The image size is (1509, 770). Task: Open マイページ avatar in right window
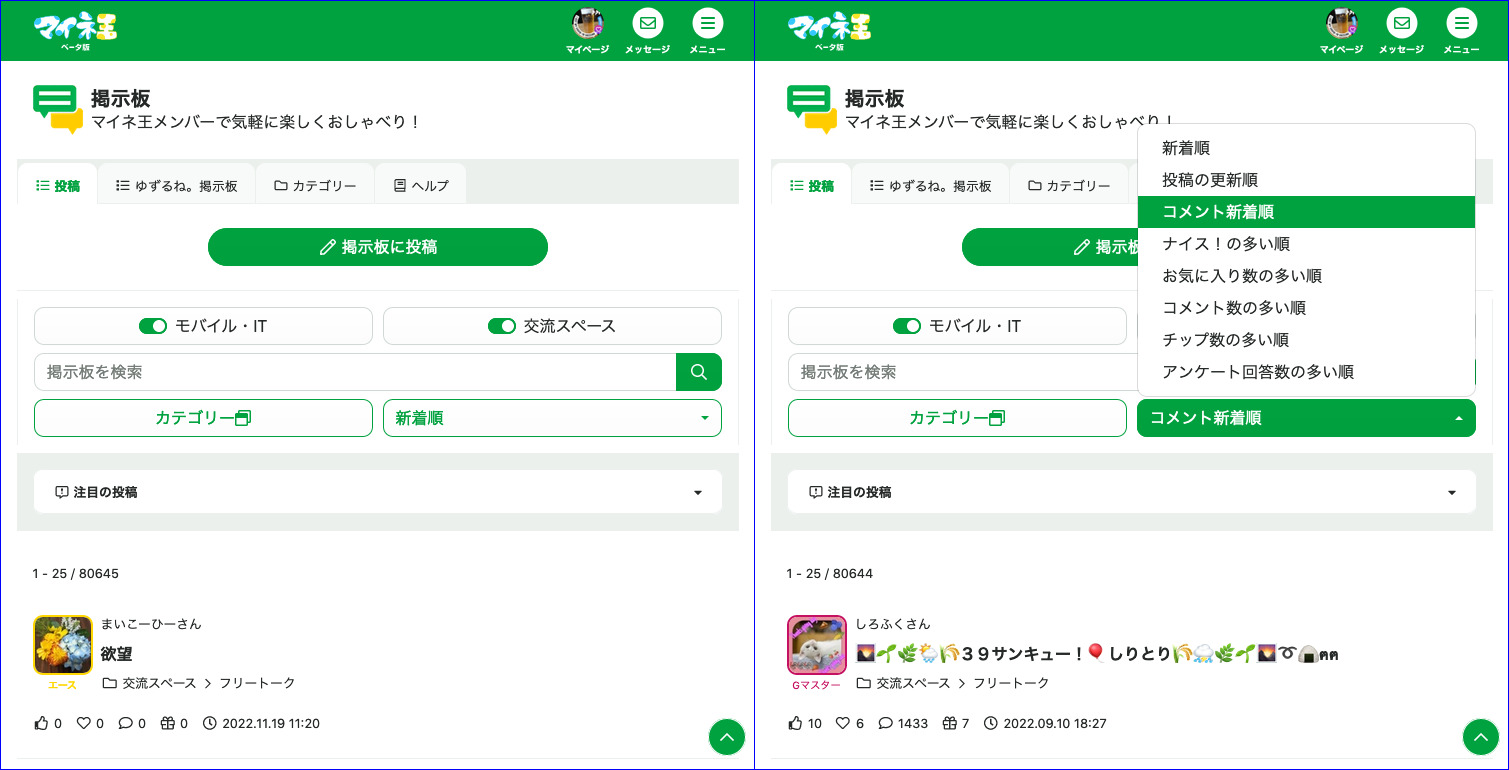coord(1341,24)
